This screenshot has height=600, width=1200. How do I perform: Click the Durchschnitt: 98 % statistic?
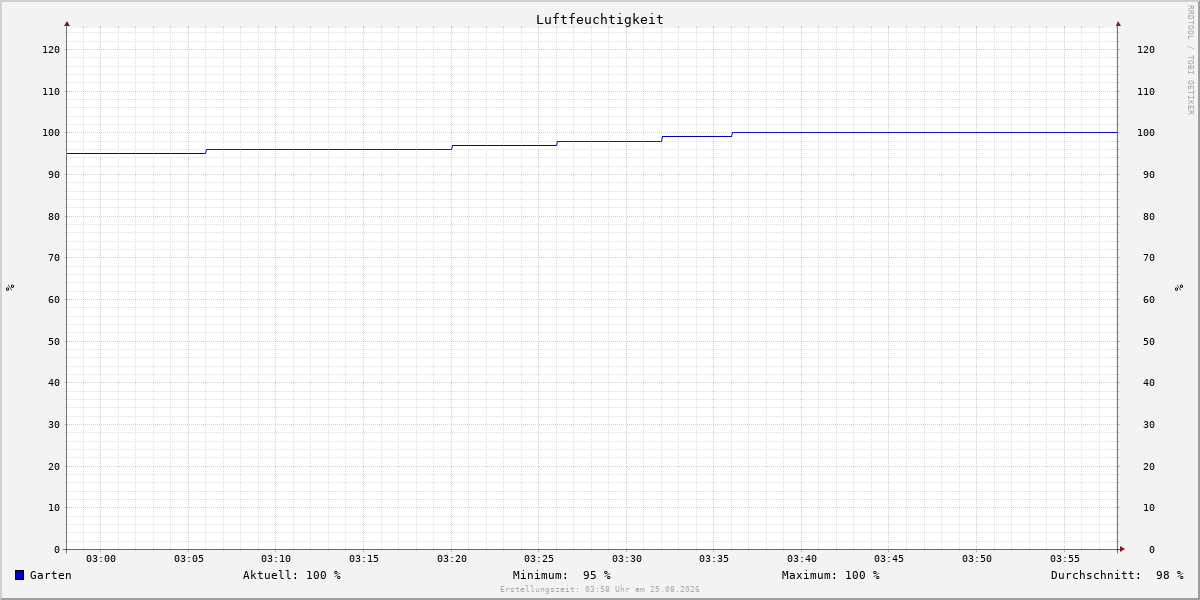click(1117, 575)
